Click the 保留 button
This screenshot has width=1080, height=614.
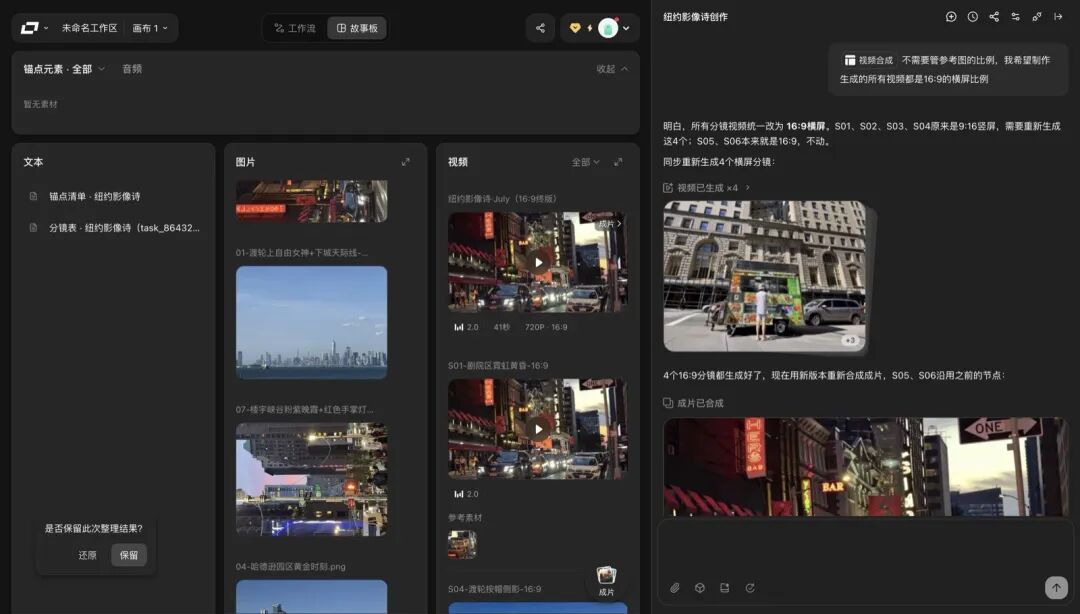pos(129,555)
